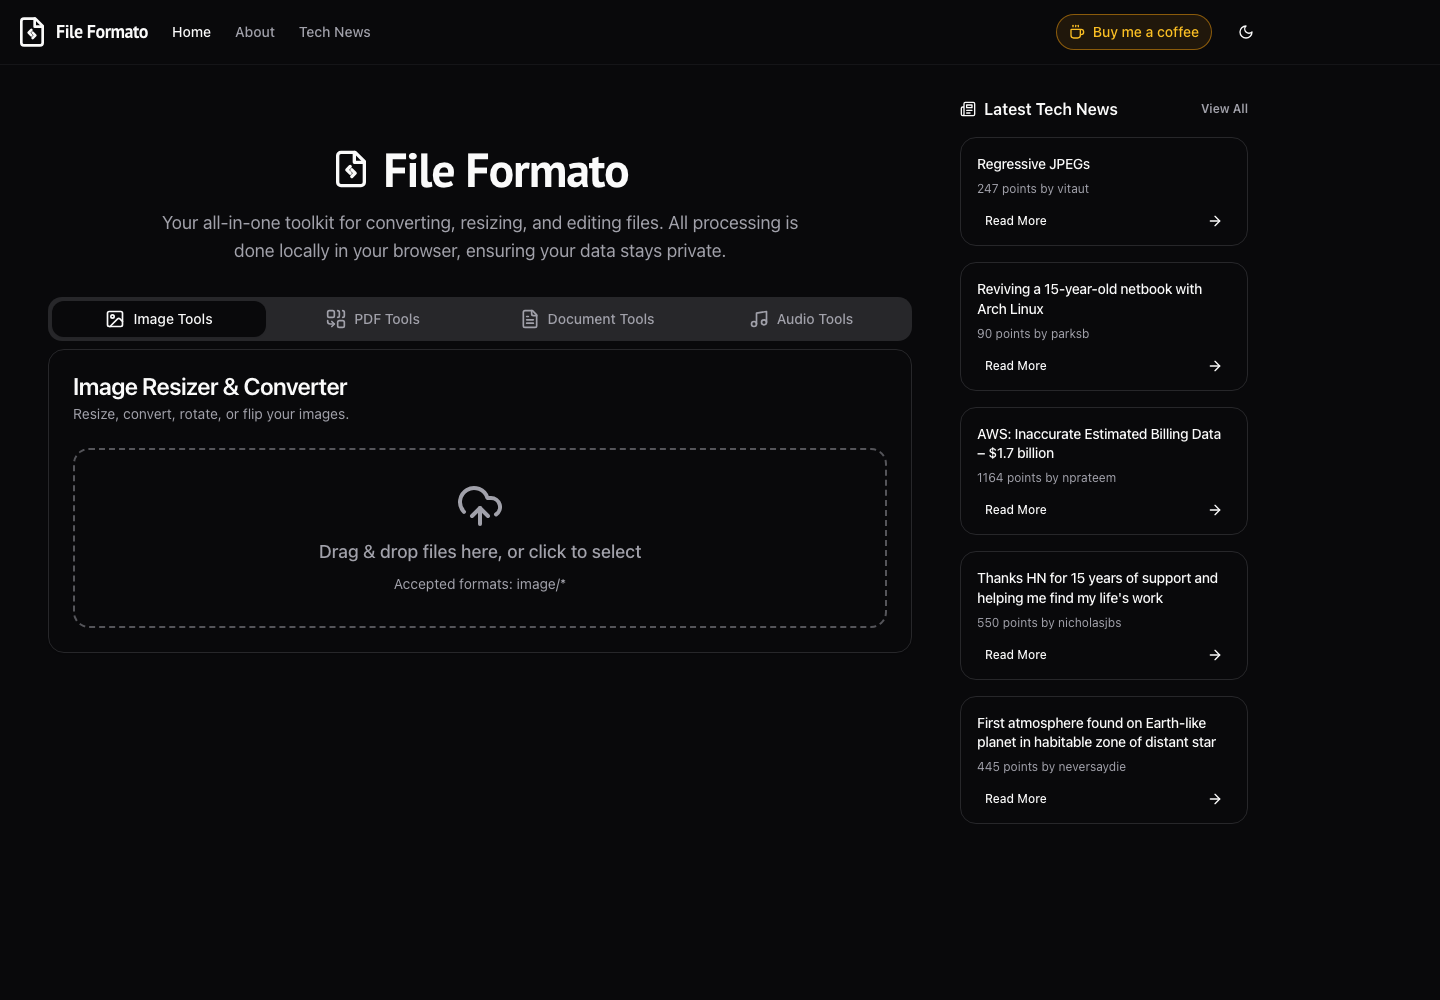This screenshot has width=1440, height=1000.
Task: Click '247 points by vitaut' text
Action: point(1033,189)
